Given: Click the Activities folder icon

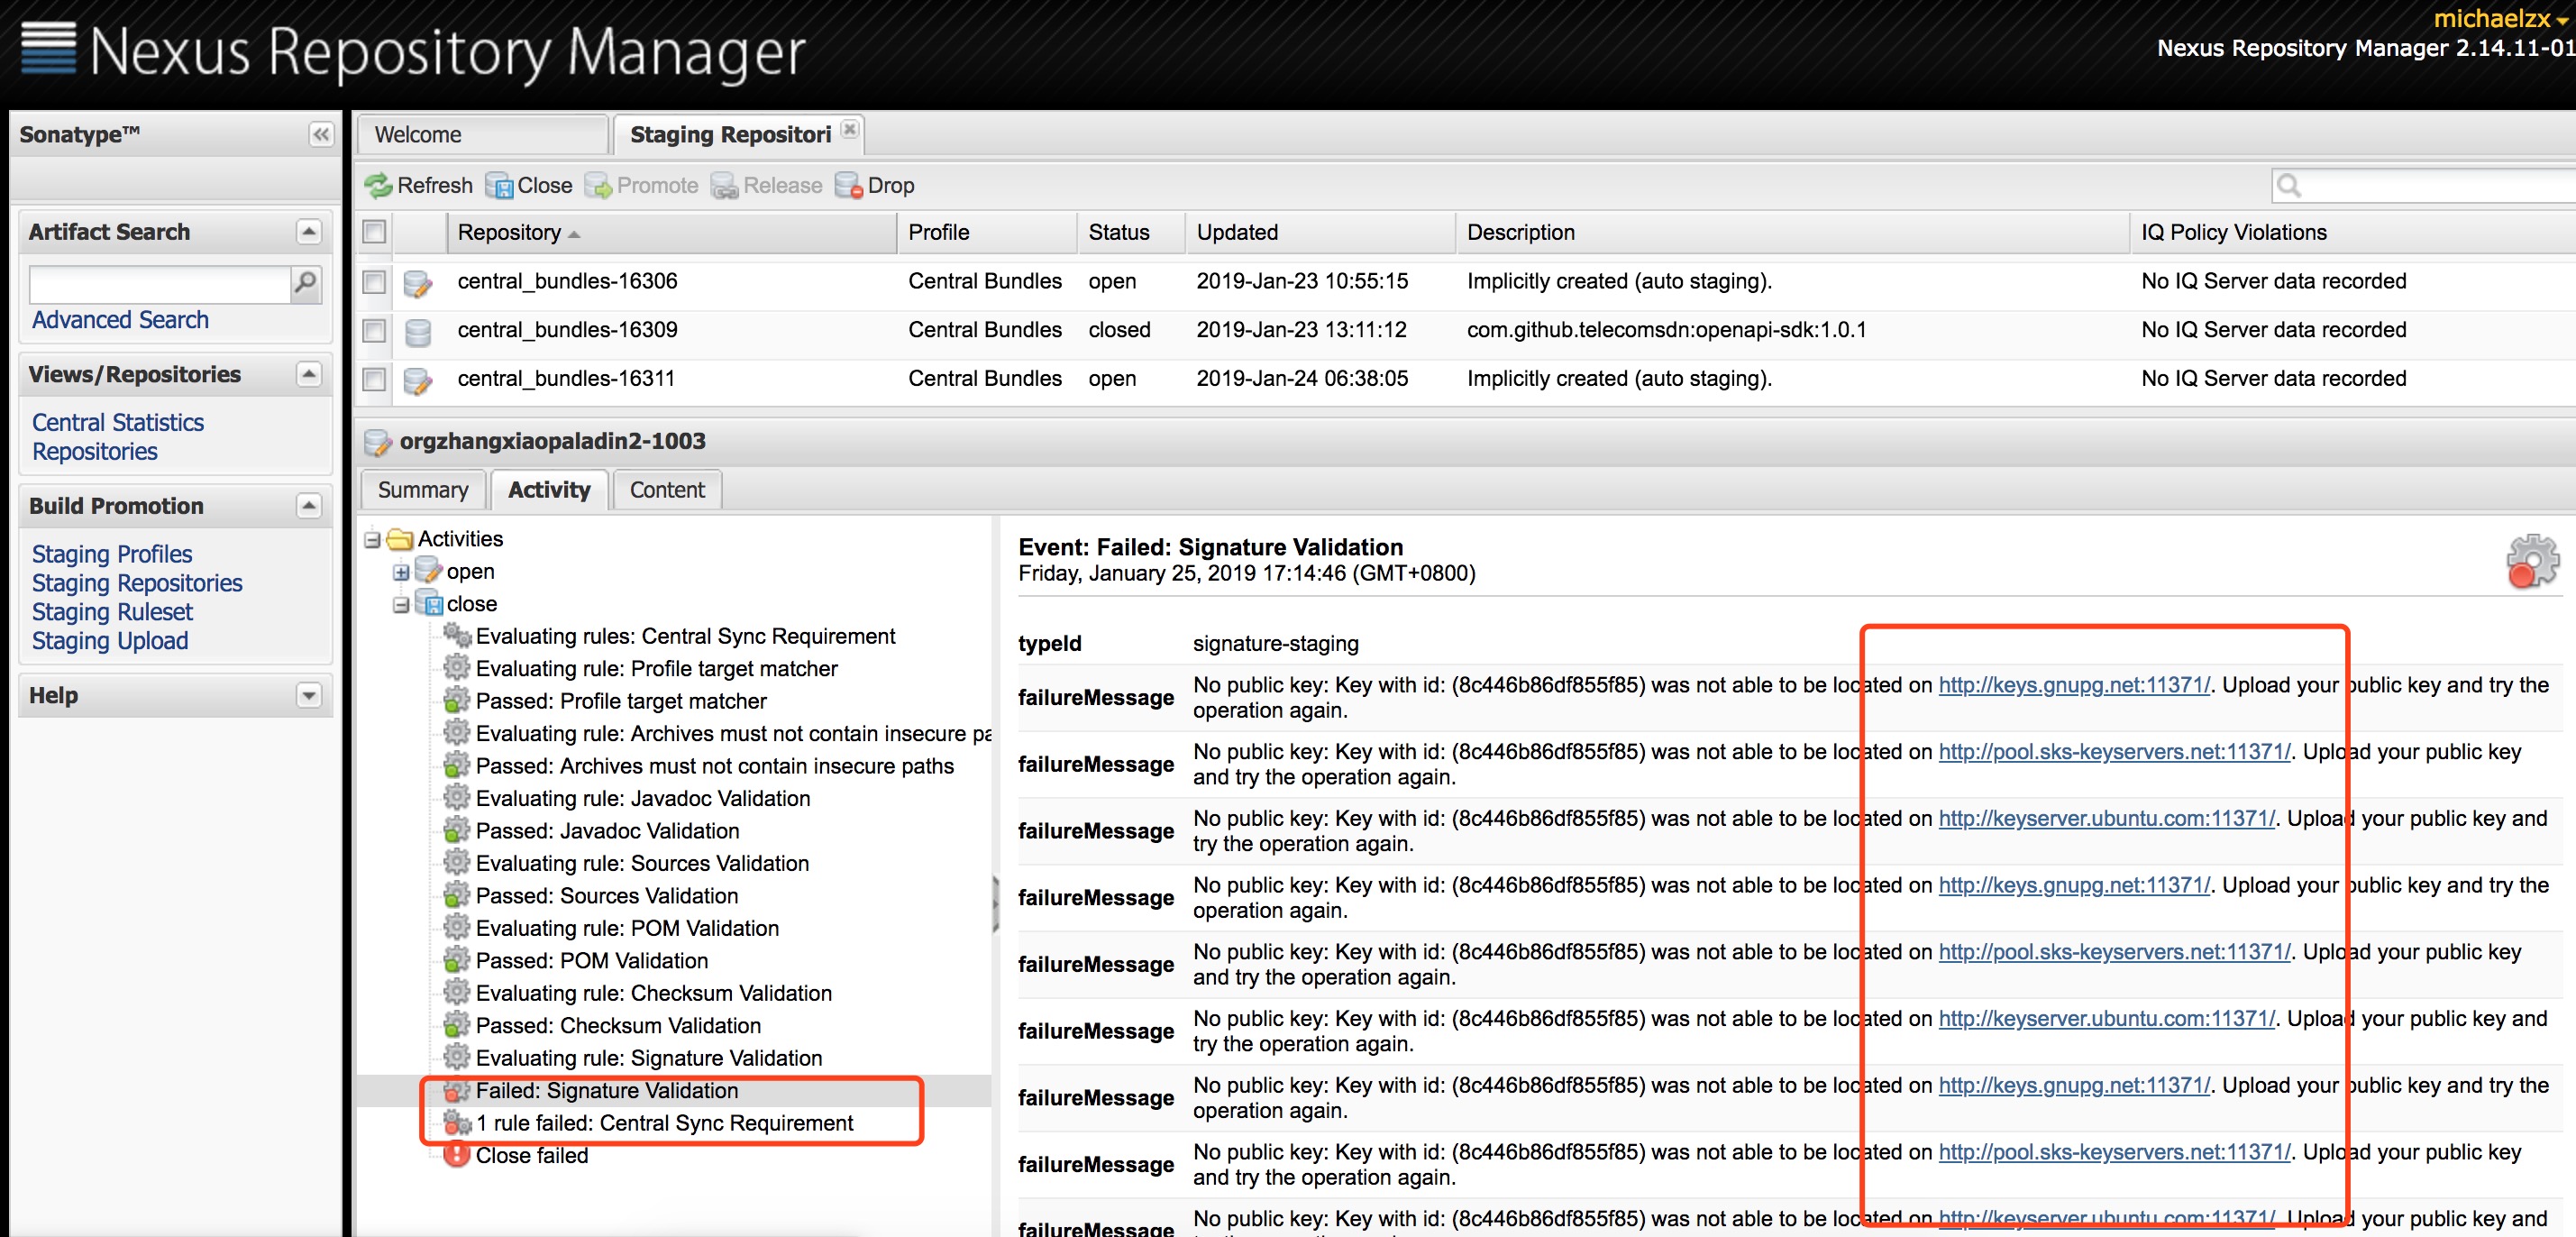Looking at the screenshot, I should tap(400, 539).
